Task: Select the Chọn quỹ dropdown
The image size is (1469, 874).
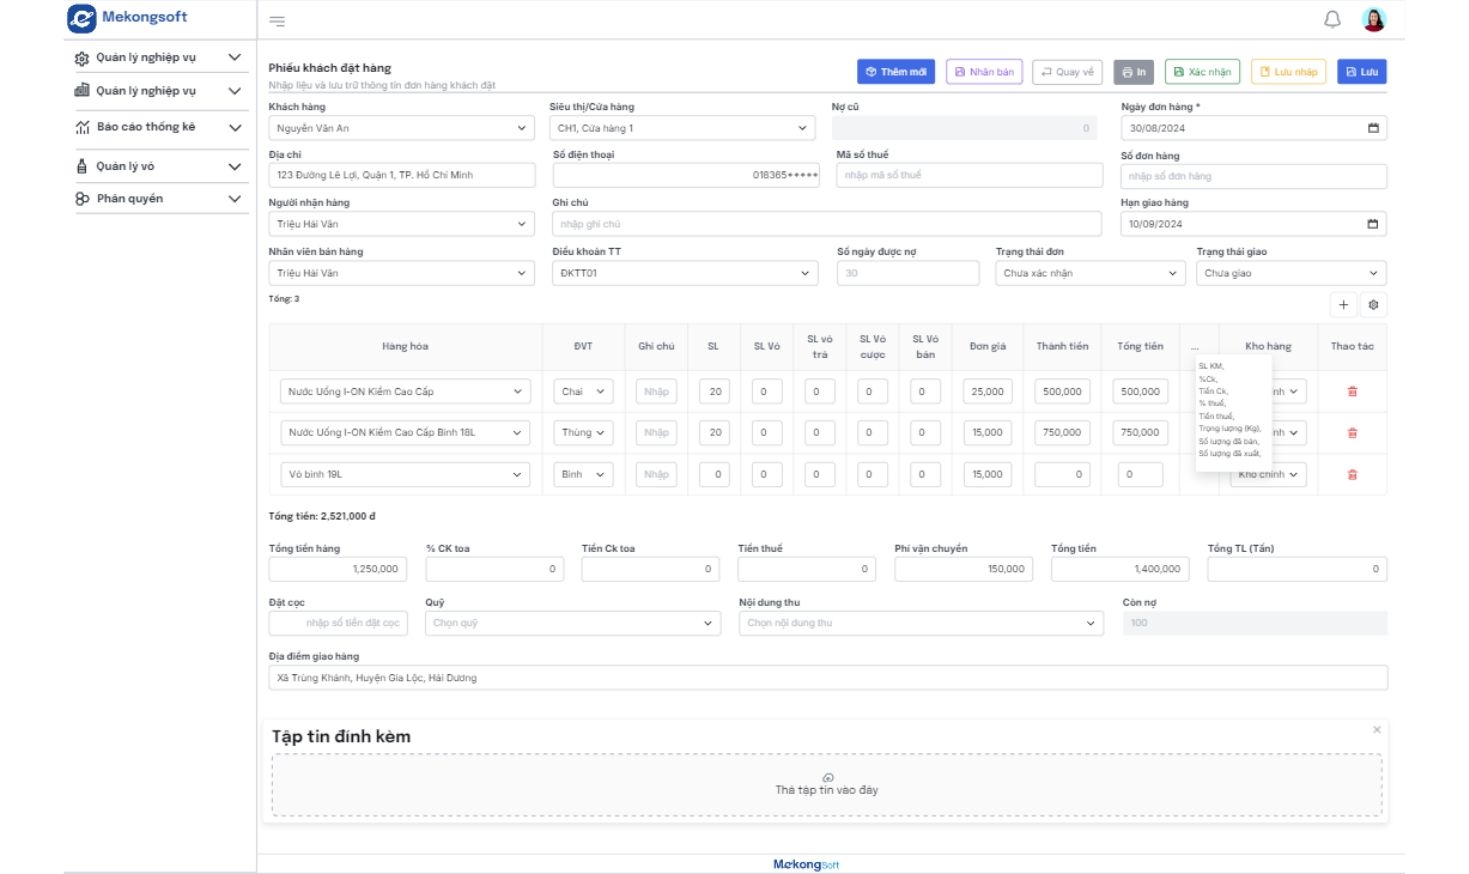Action: [x=572, y=623]
